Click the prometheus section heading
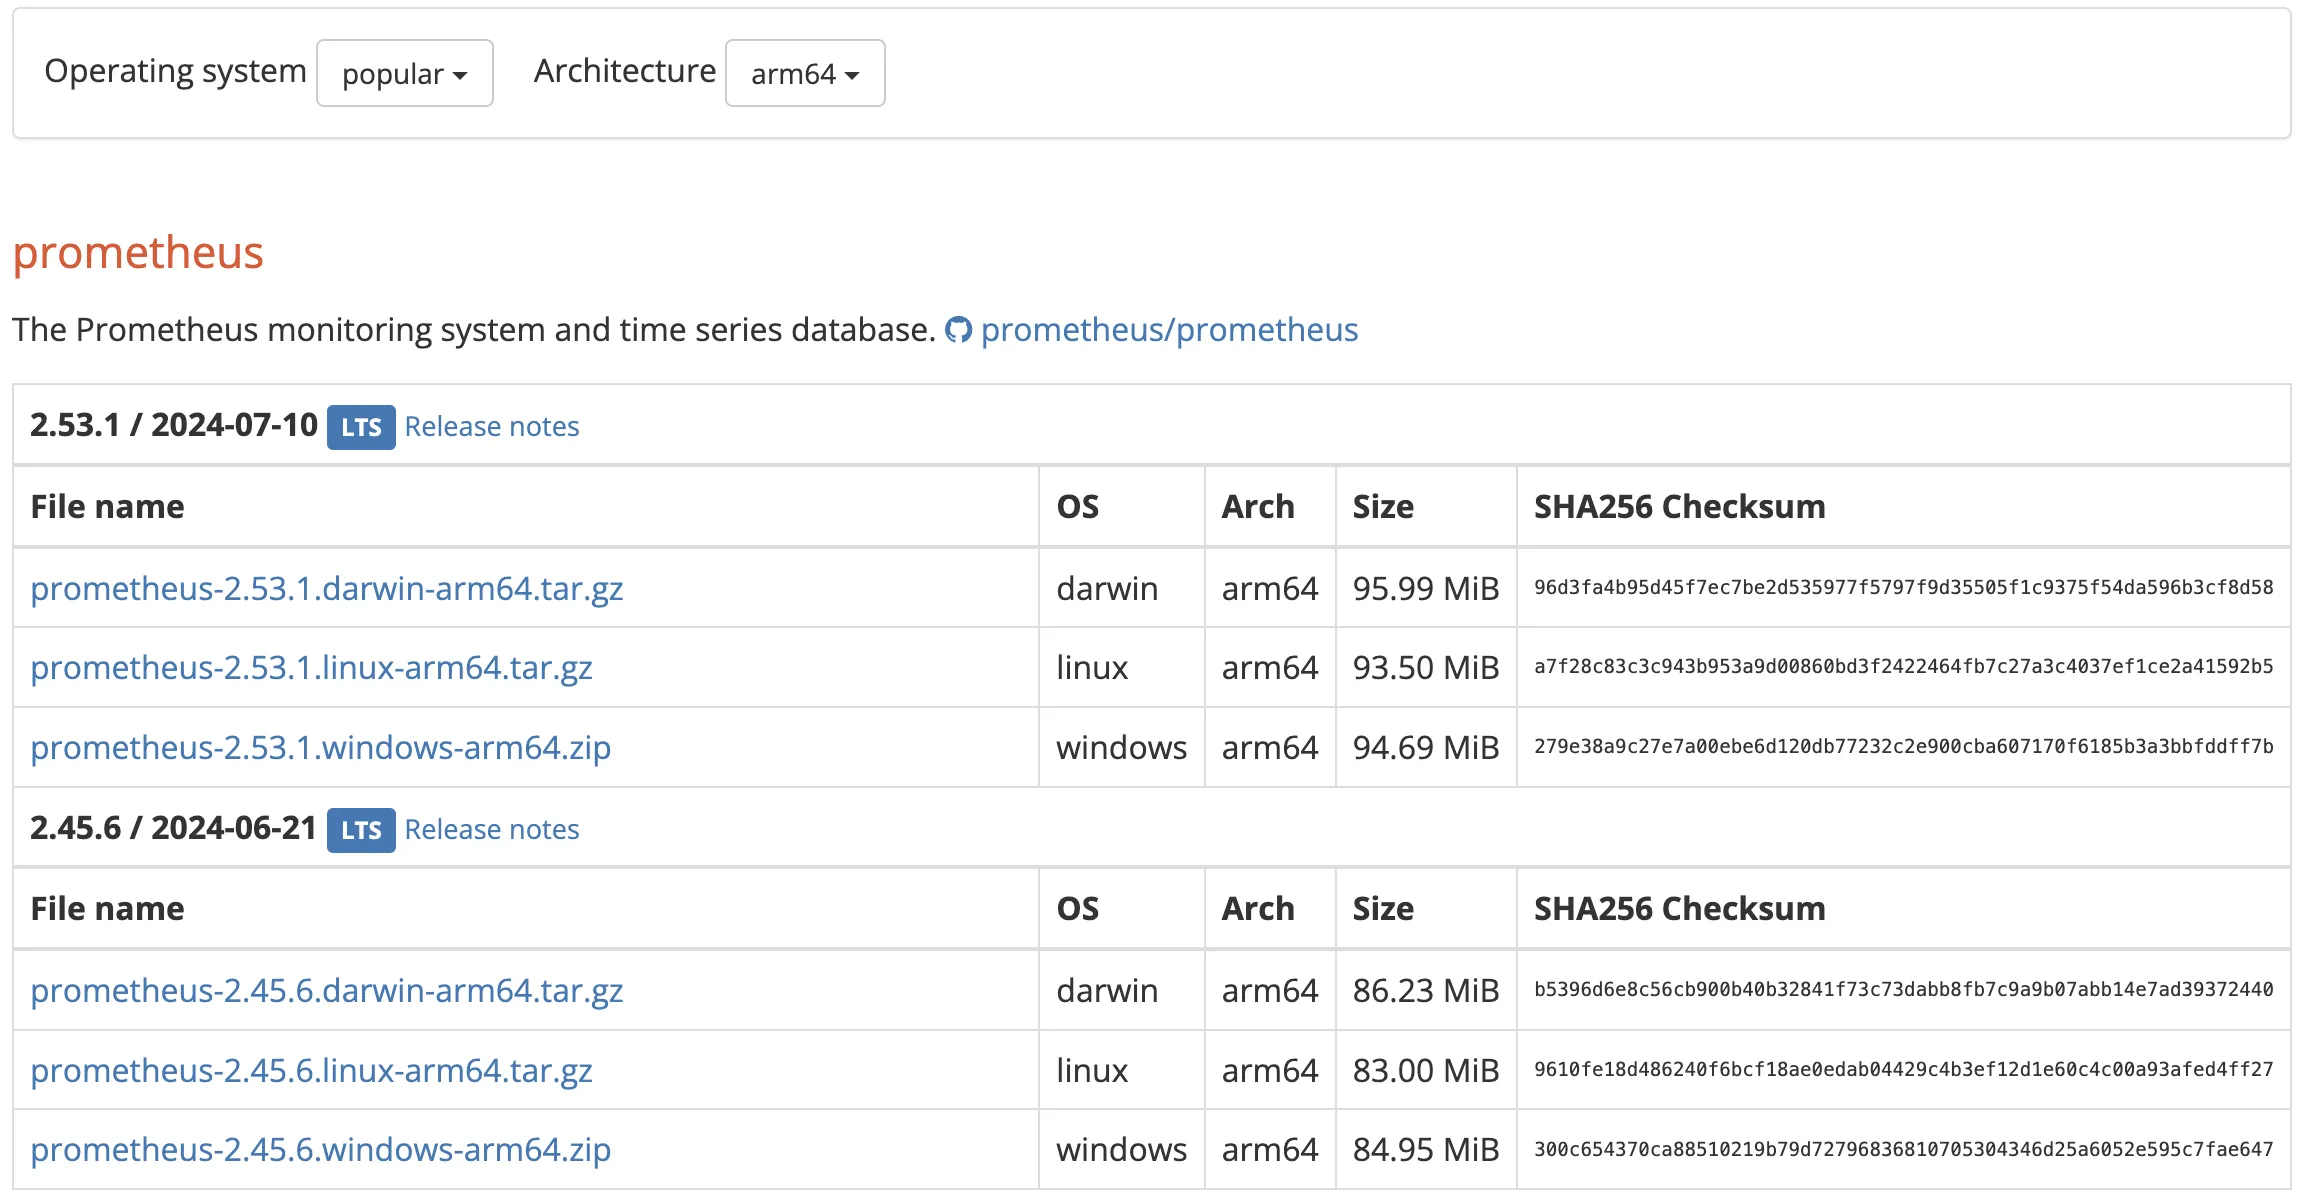 click(138, 252)
